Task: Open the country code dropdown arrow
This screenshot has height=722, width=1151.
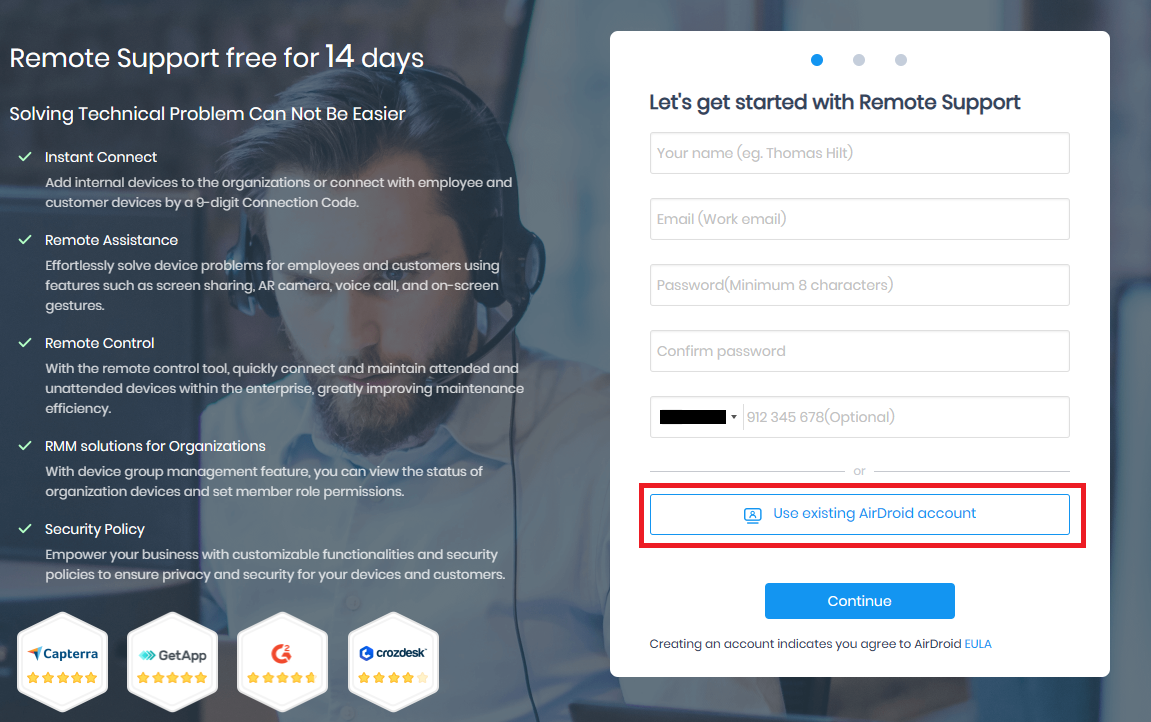Action: [x=733, y=417]
